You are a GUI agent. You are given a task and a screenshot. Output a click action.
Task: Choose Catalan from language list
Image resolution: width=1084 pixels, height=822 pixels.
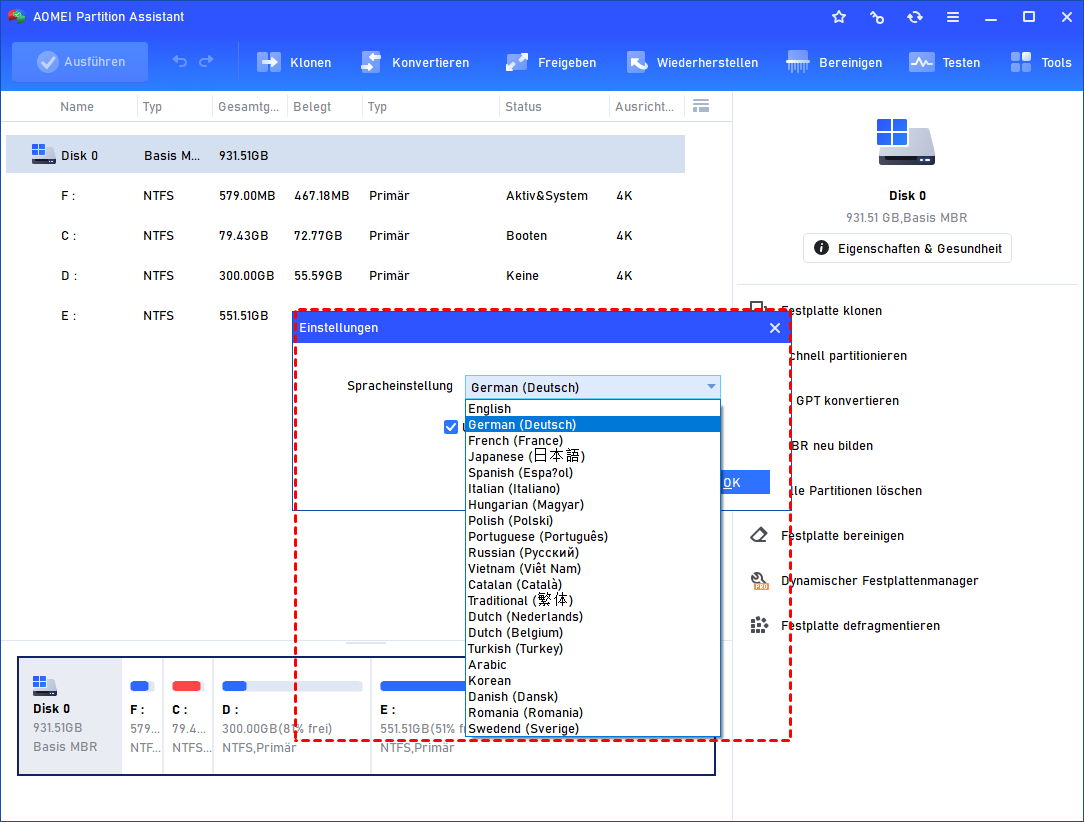(593, 585)
